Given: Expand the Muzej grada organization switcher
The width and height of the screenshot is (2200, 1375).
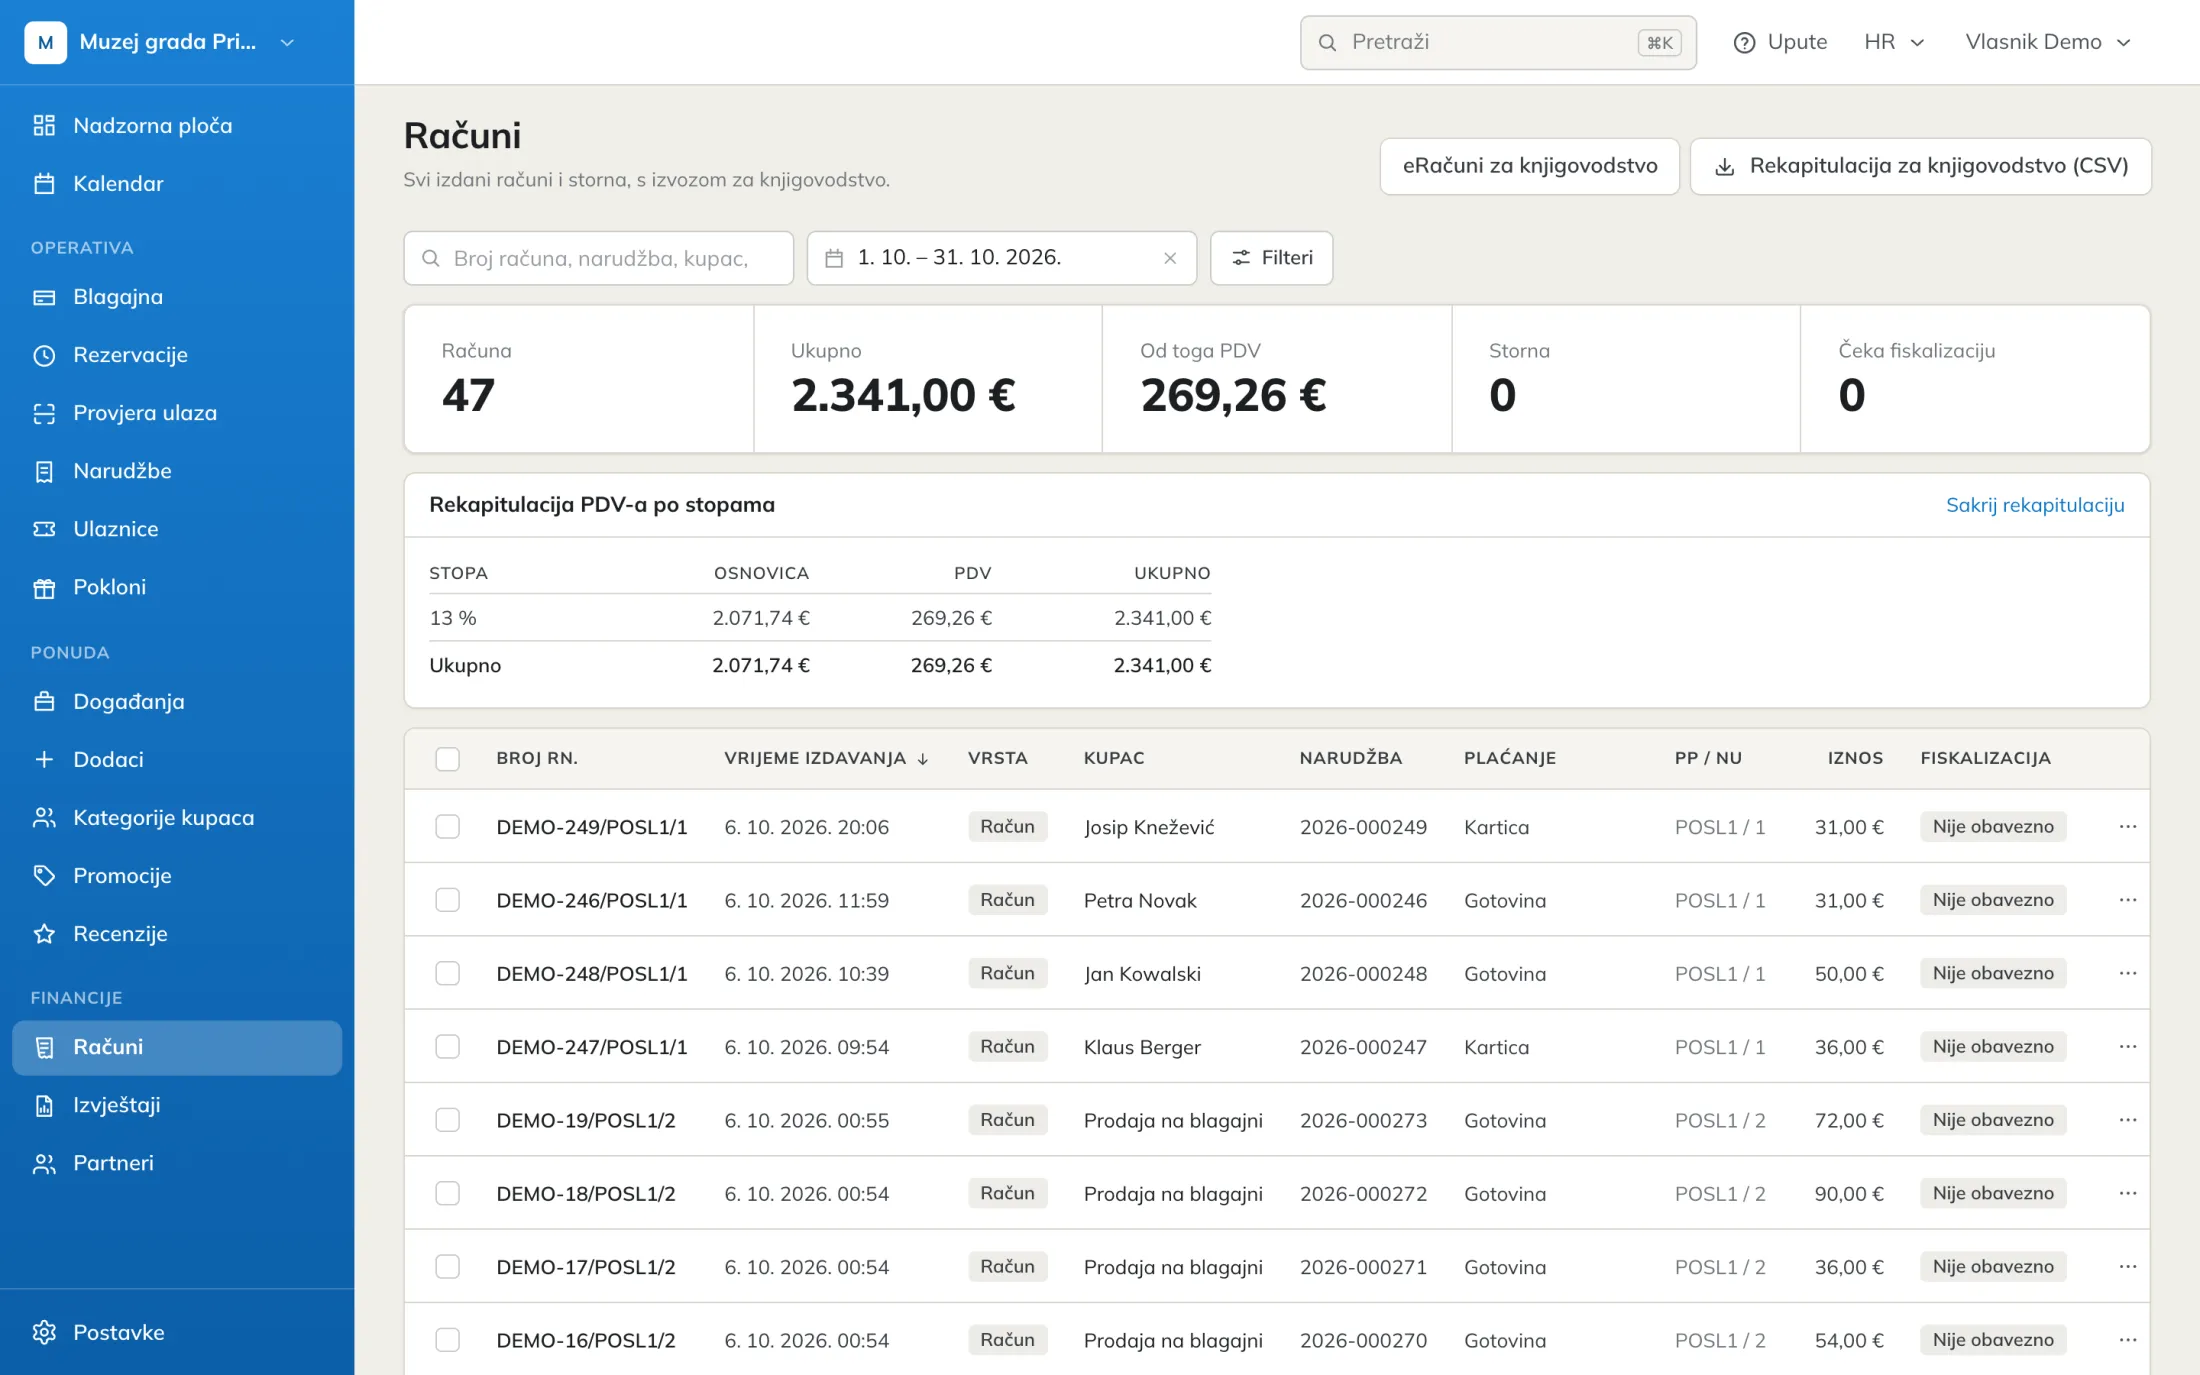Looking at the screenshot, I should (161, 42).
